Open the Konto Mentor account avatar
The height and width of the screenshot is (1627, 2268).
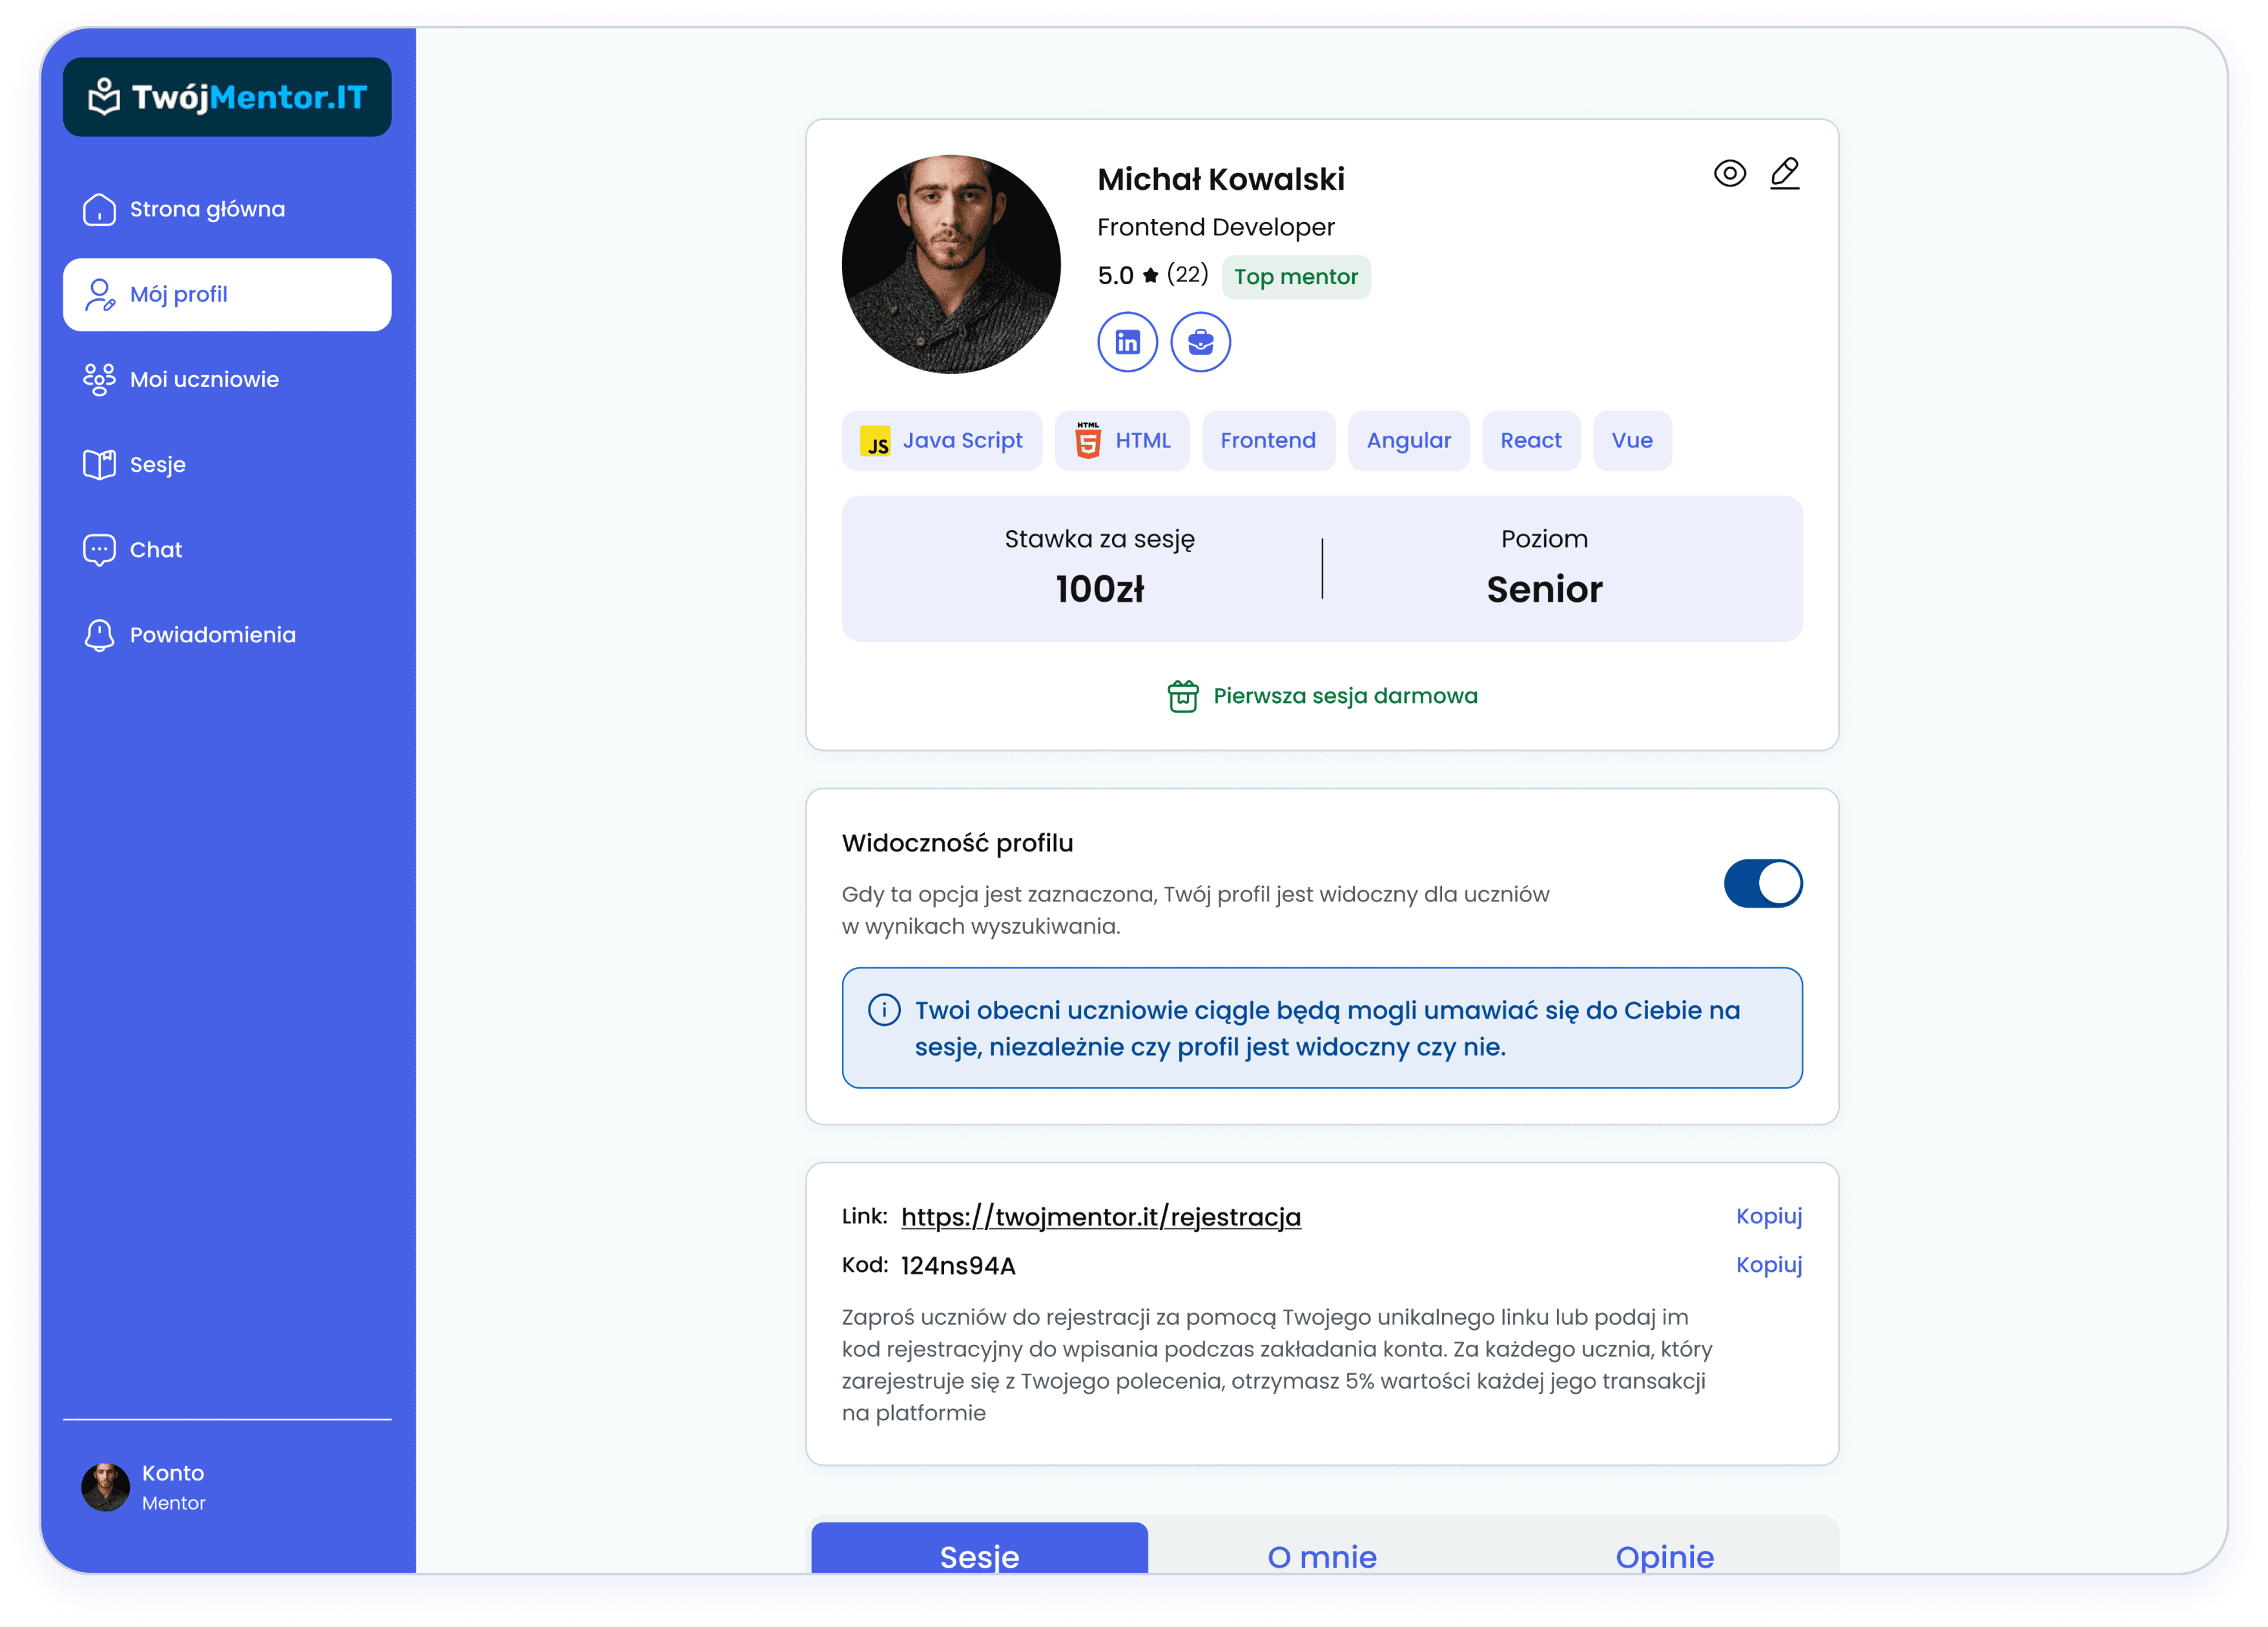tap(105, 1487)
